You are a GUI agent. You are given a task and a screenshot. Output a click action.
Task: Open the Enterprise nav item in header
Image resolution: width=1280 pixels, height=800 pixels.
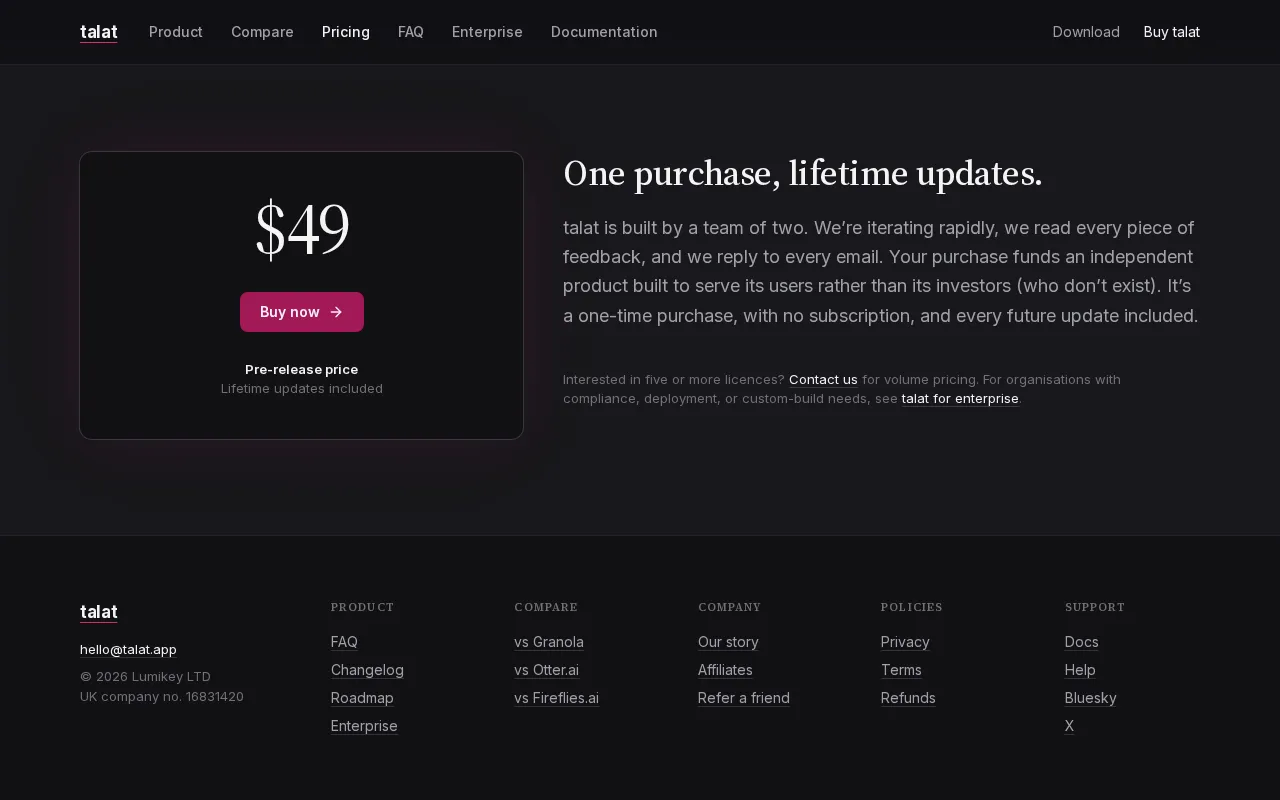(x=487, y=32)
